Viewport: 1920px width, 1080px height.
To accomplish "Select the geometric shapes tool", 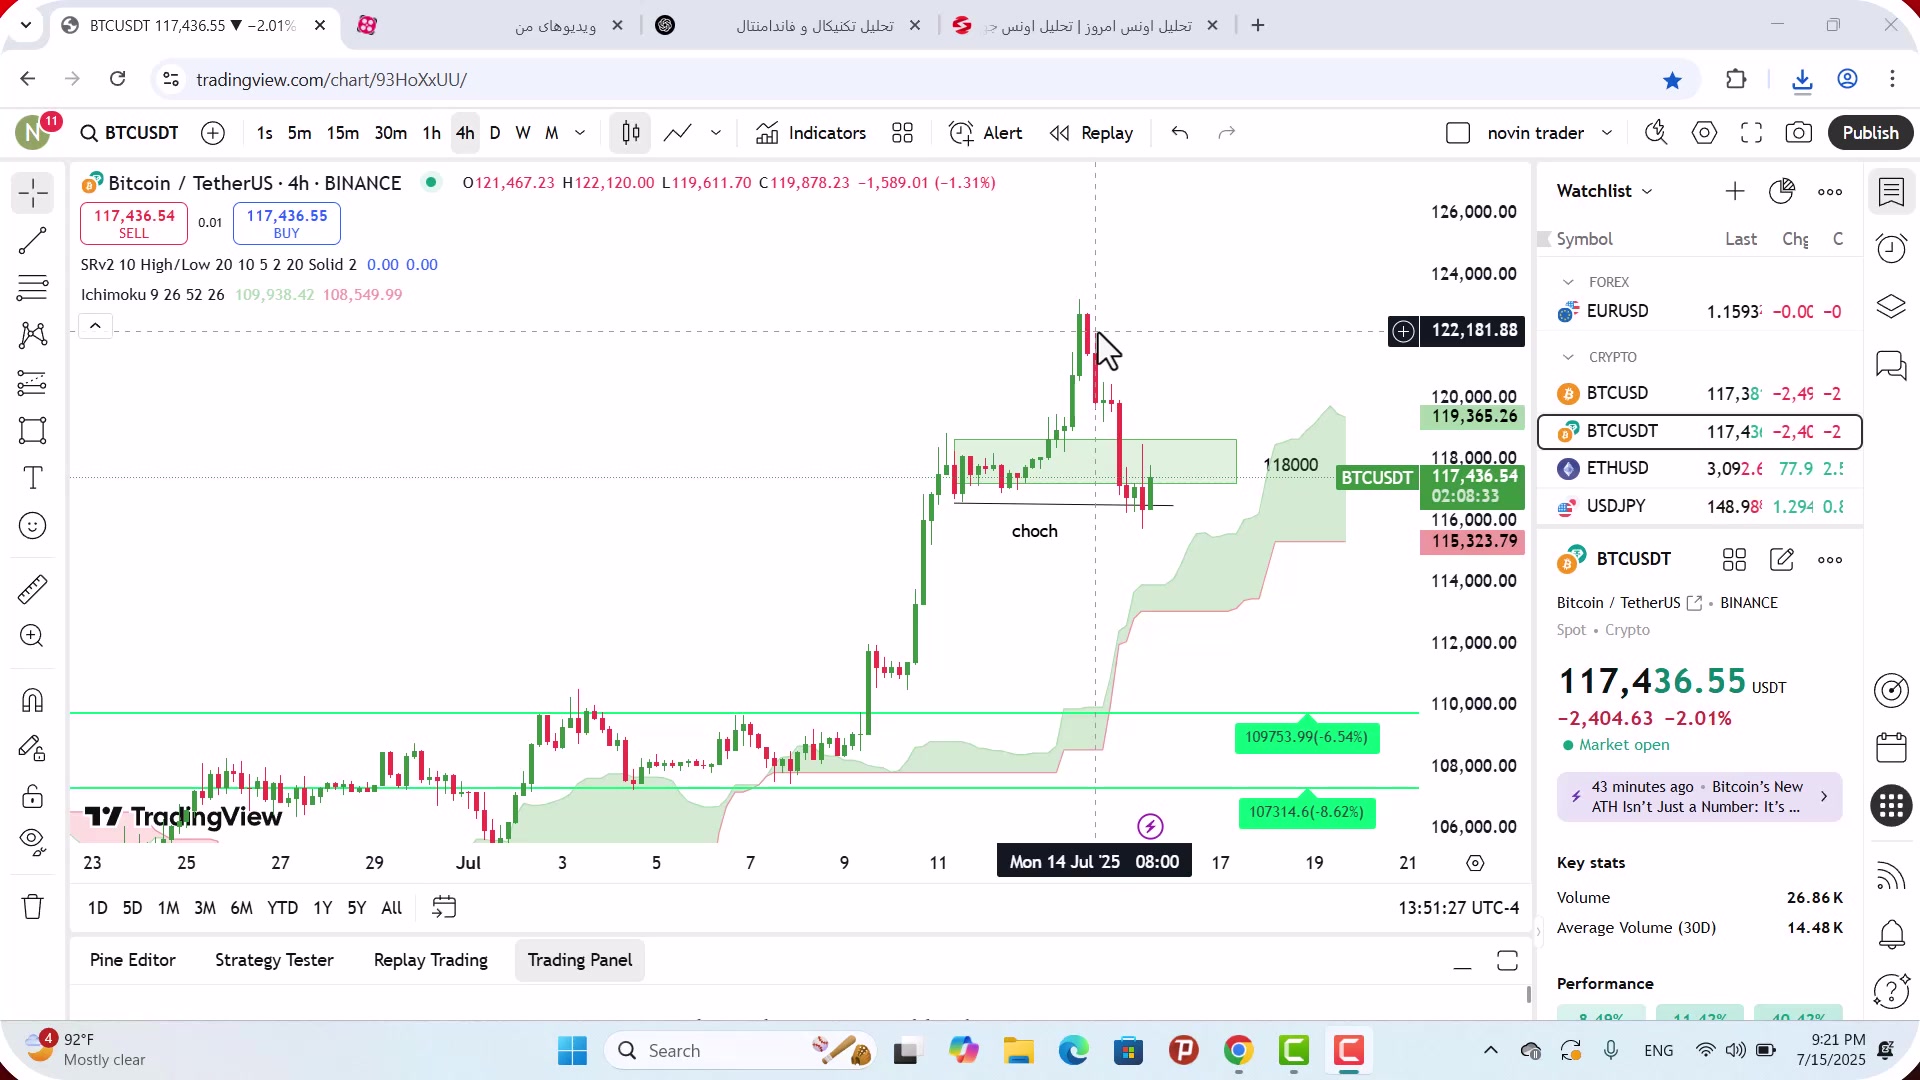I will coord(33,431).
